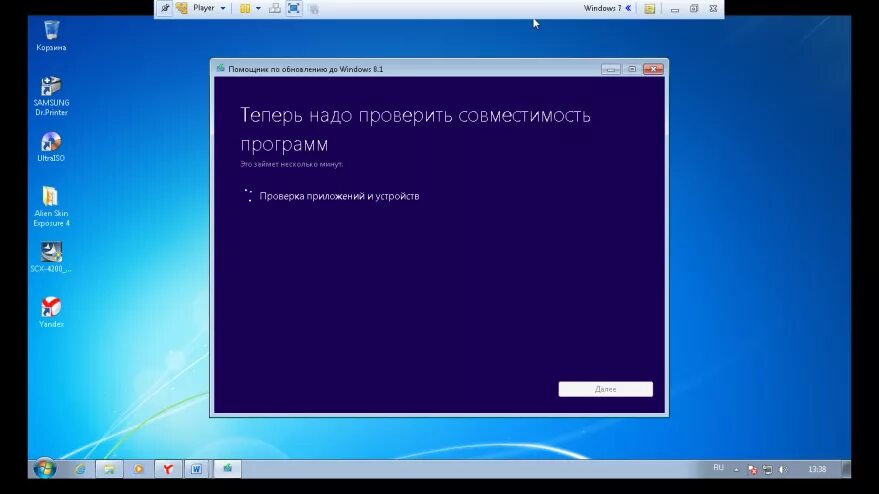Open Microsoft Word from the taskbar
The width and height of the screenshot is (879, 494).
pyautogui.click(x=196, y=469)
